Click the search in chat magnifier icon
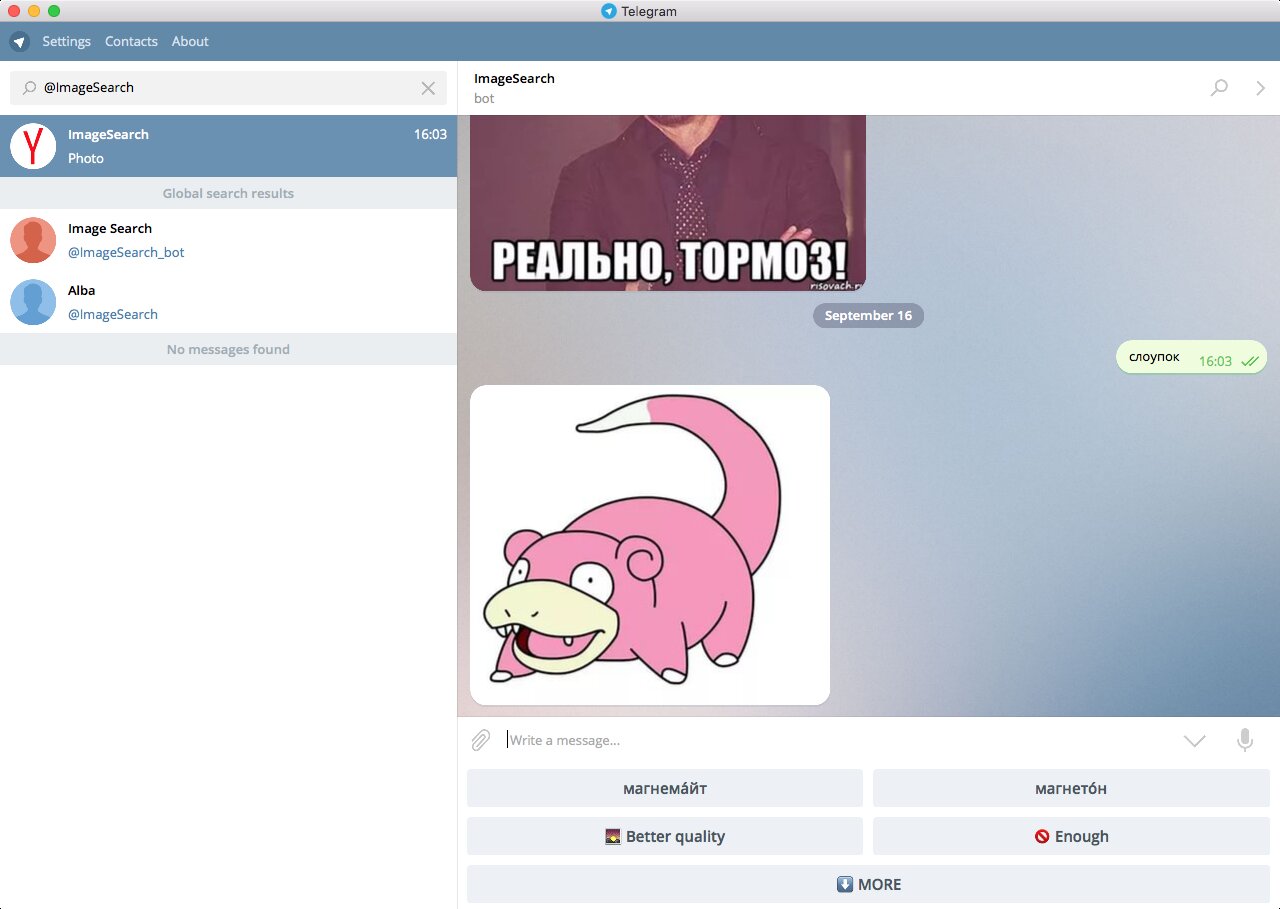 click(x=1219, y=88)
